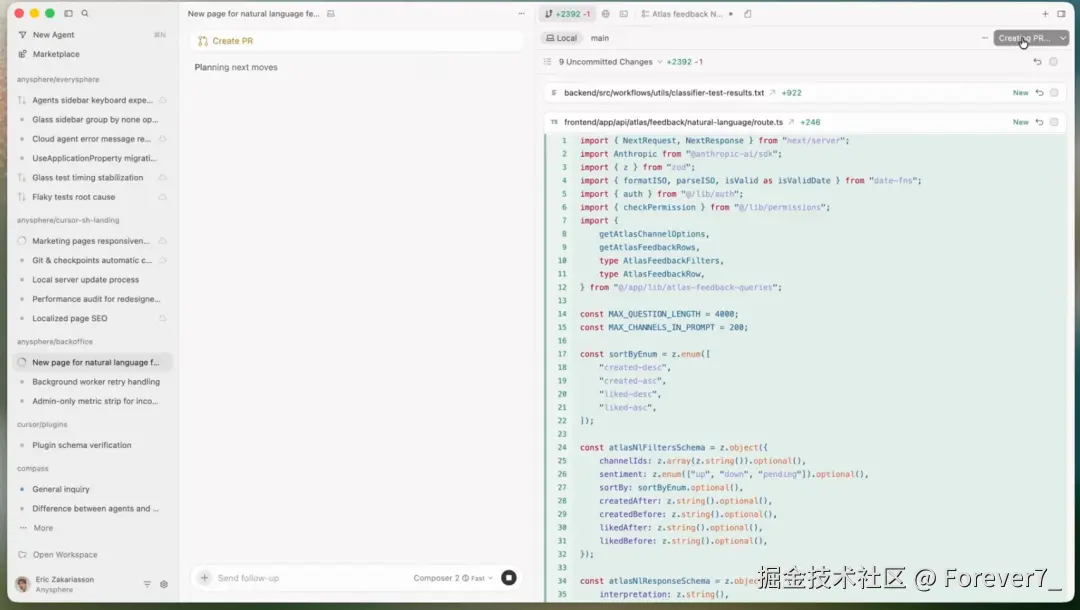Open Difference between agents and conversation
The image size is (1080, 610).
92,508
